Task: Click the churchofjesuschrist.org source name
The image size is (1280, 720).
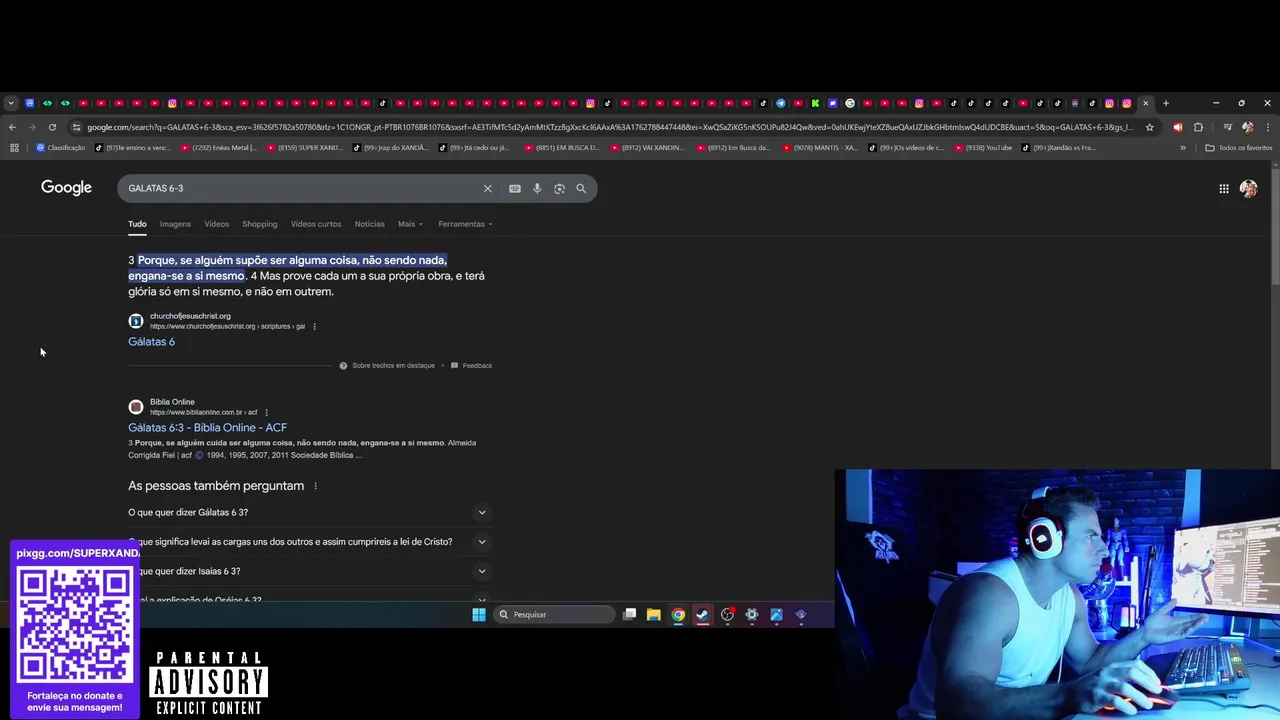Action: [190, 316]
